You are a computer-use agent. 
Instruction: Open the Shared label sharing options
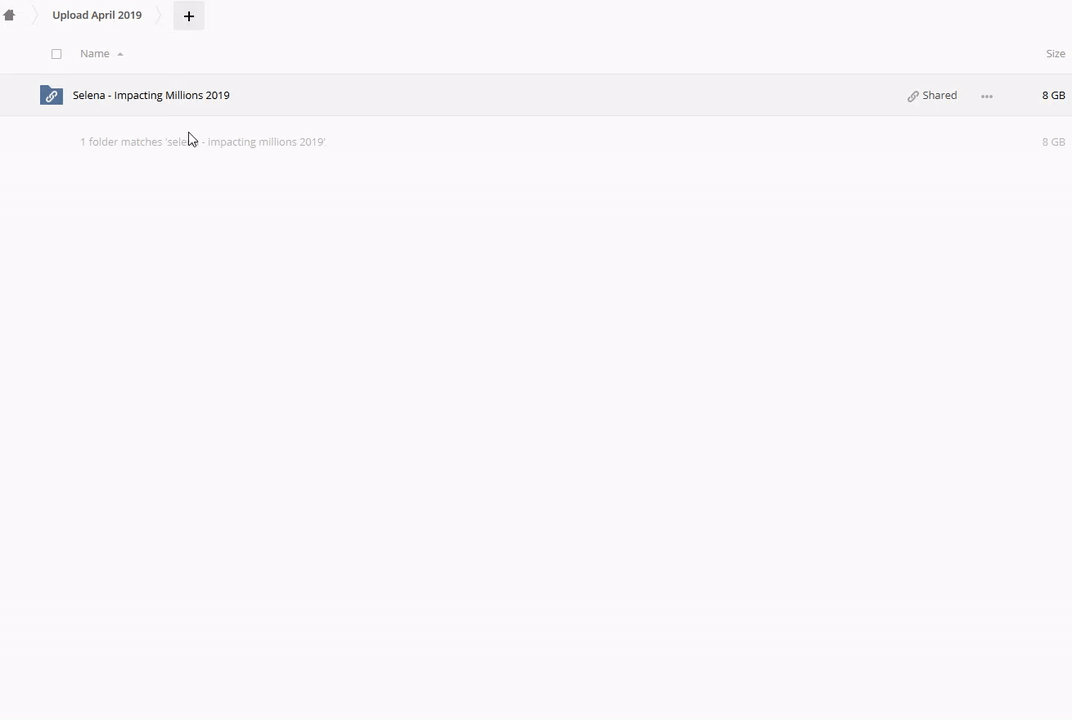(x=939, y=95)
